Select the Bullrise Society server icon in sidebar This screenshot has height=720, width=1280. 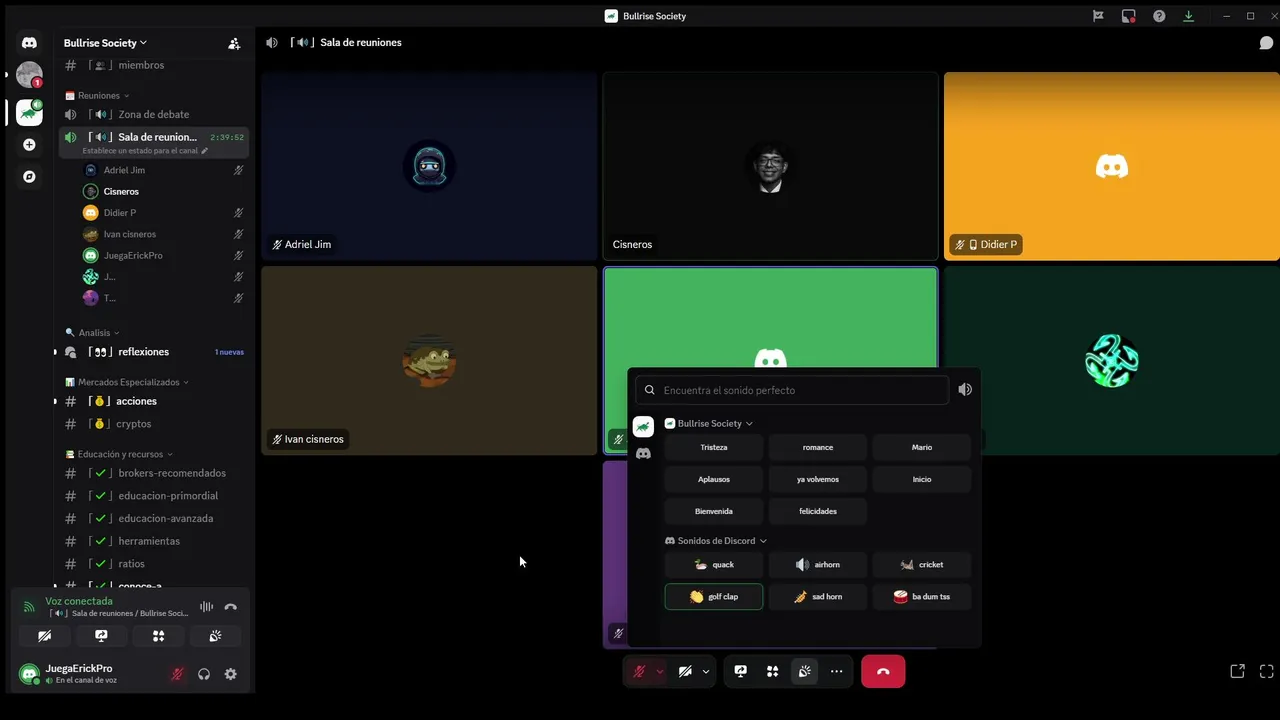[x=29, y=113]
